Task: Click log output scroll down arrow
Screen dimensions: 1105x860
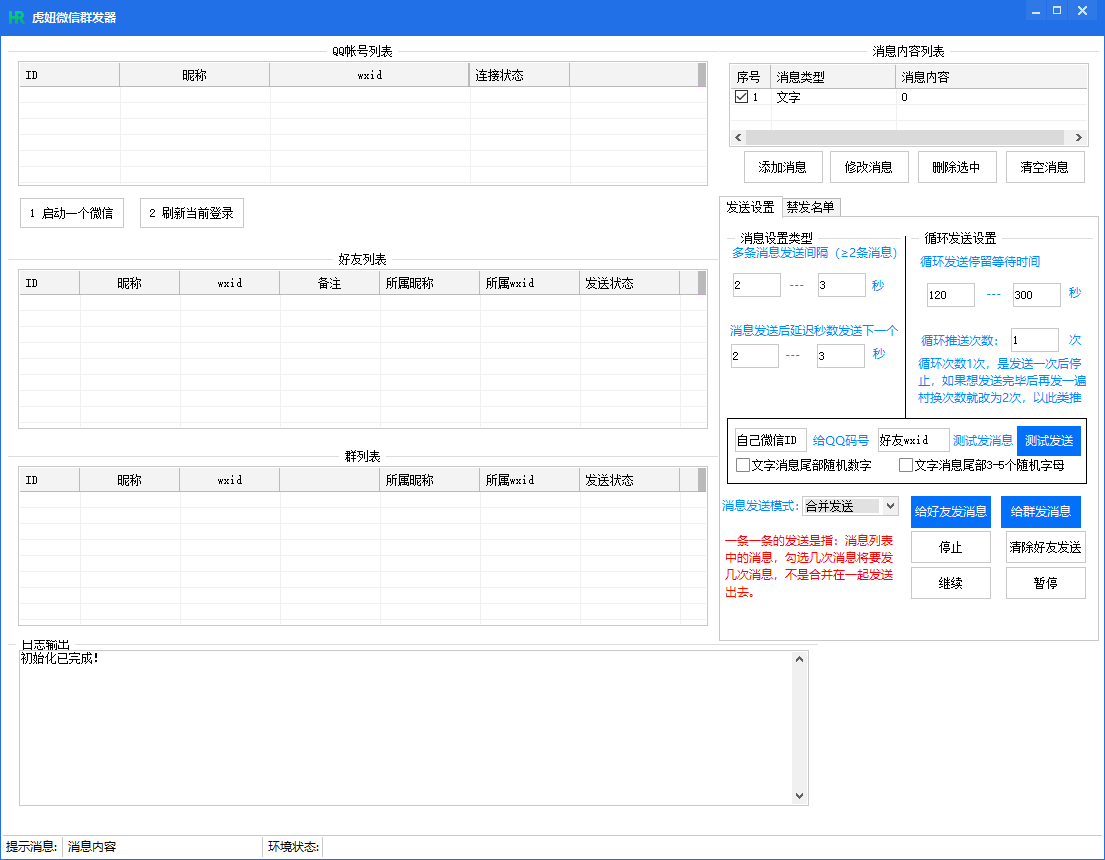Action: (x=799, y=796)
